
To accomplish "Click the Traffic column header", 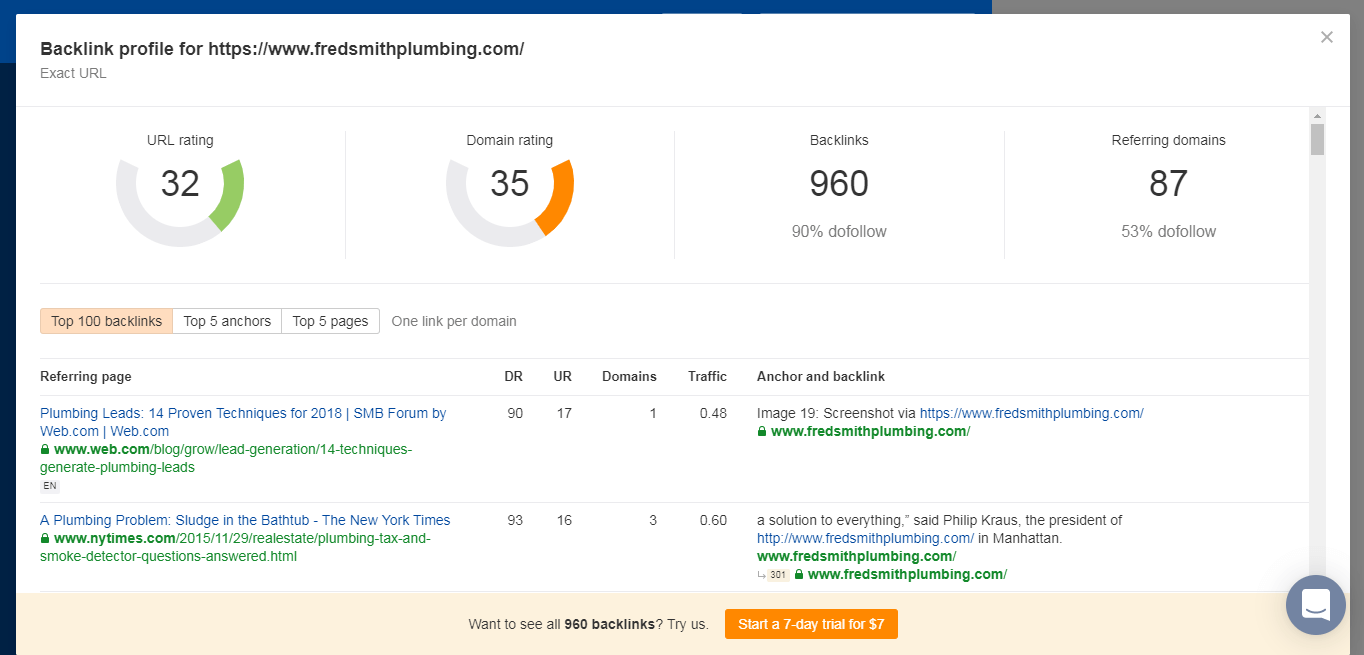I will tap(707, 377).
